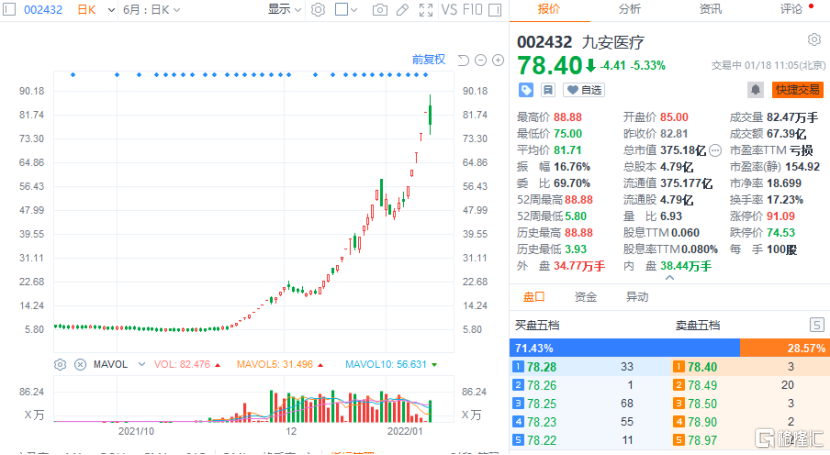
Task: Click 最高价 88.88 value
Action: click(x=567, y=117)
